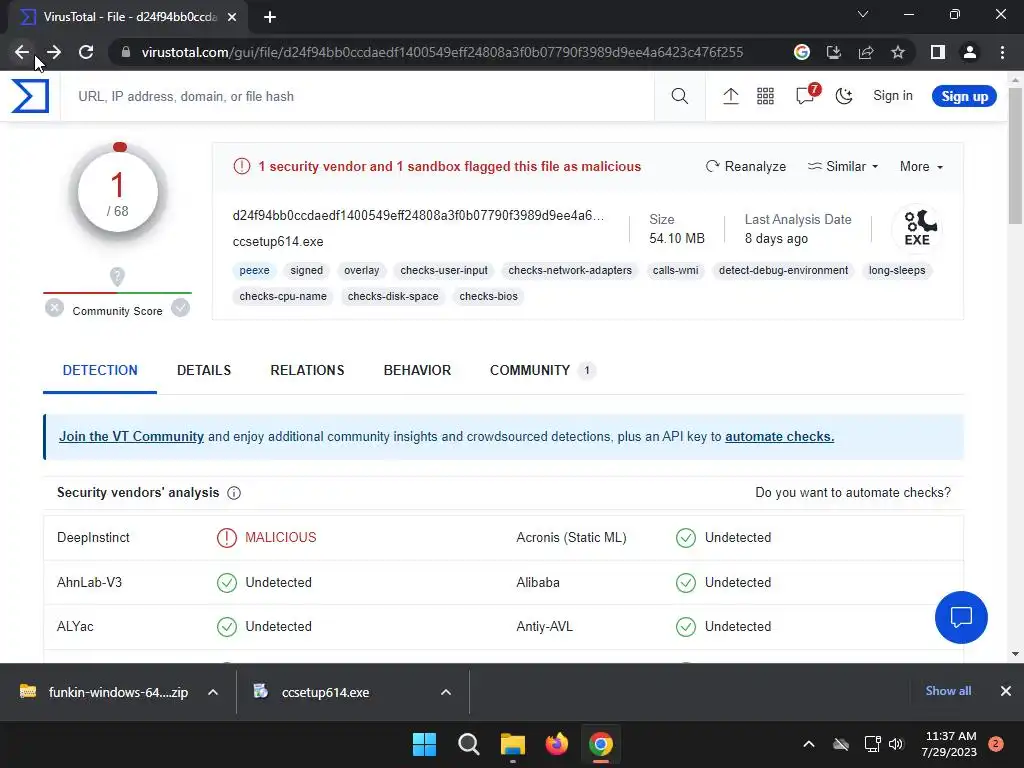The width and height of the screenshot is (1024, 768).
Task: Open the Chrome three-dot menu
Action: click(1002, 52)
